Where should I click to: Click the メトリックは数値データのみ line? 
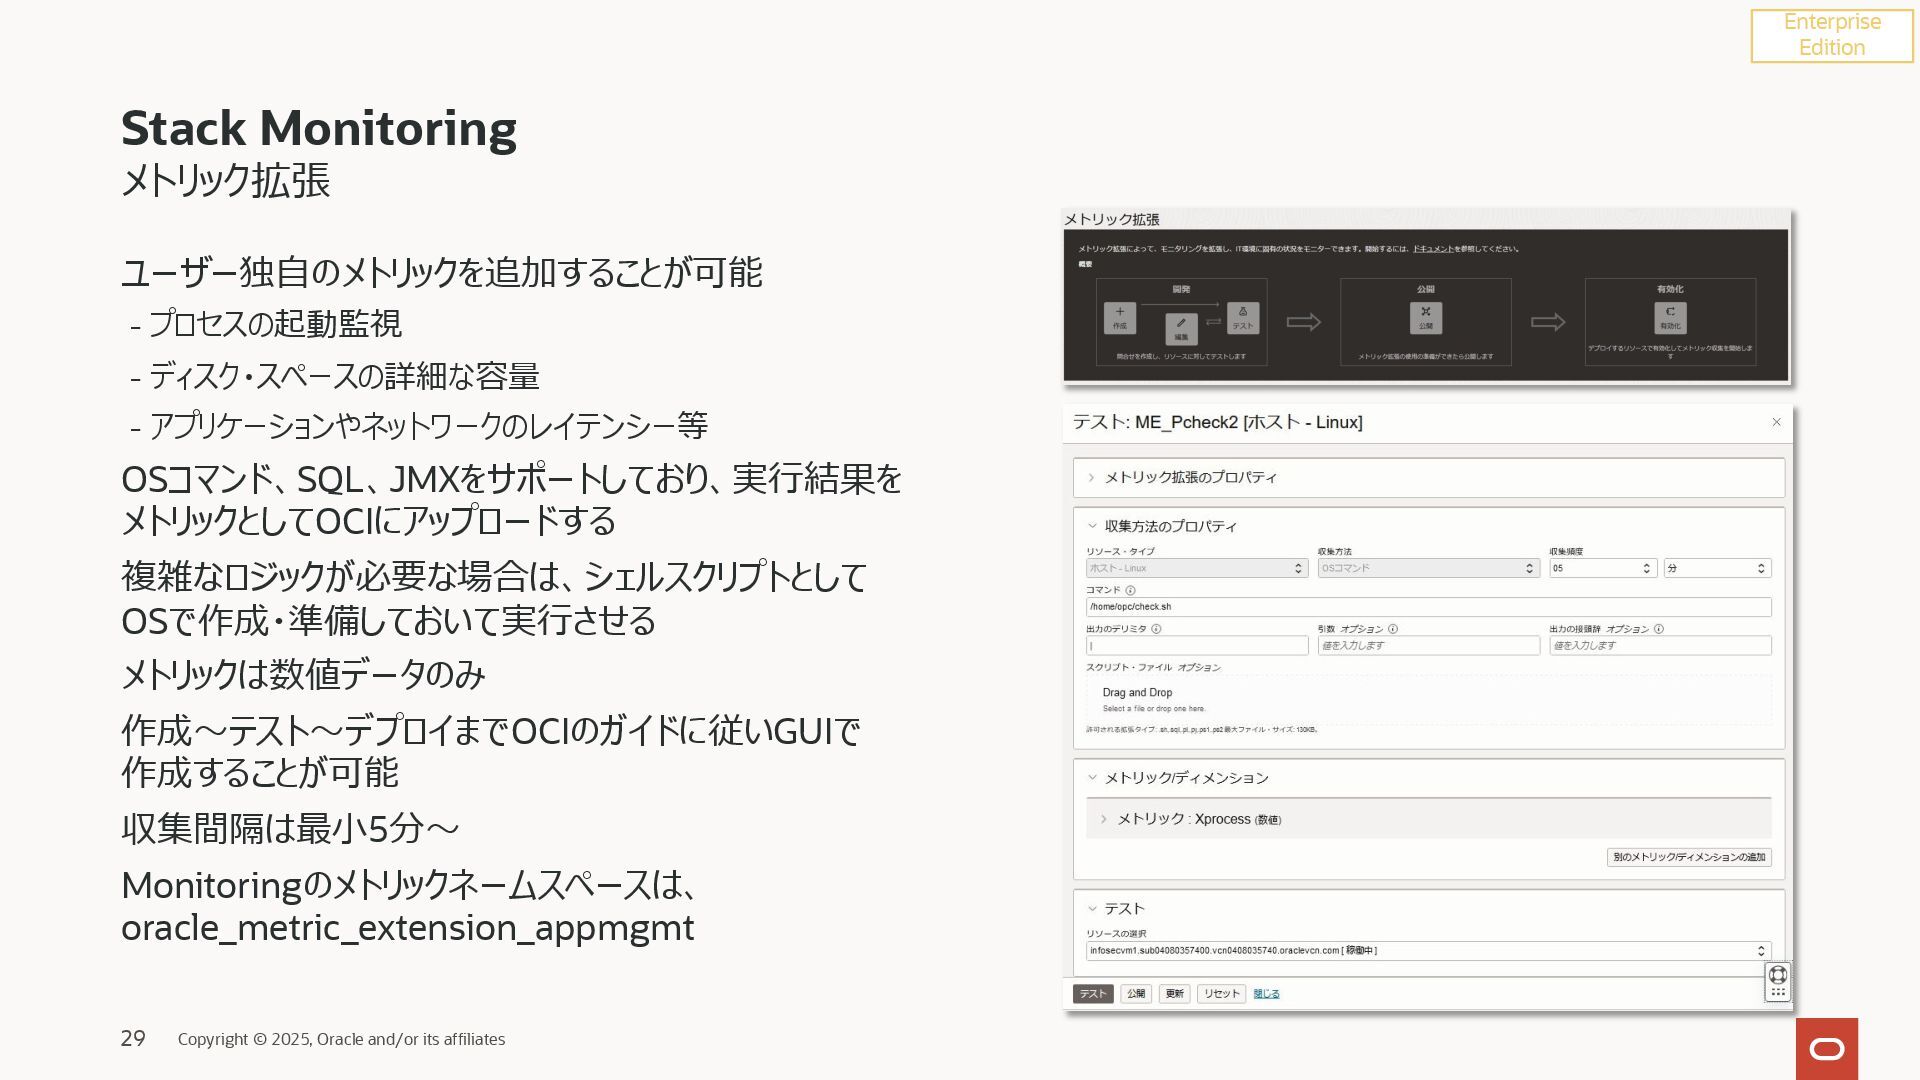[x=303, y=674]
